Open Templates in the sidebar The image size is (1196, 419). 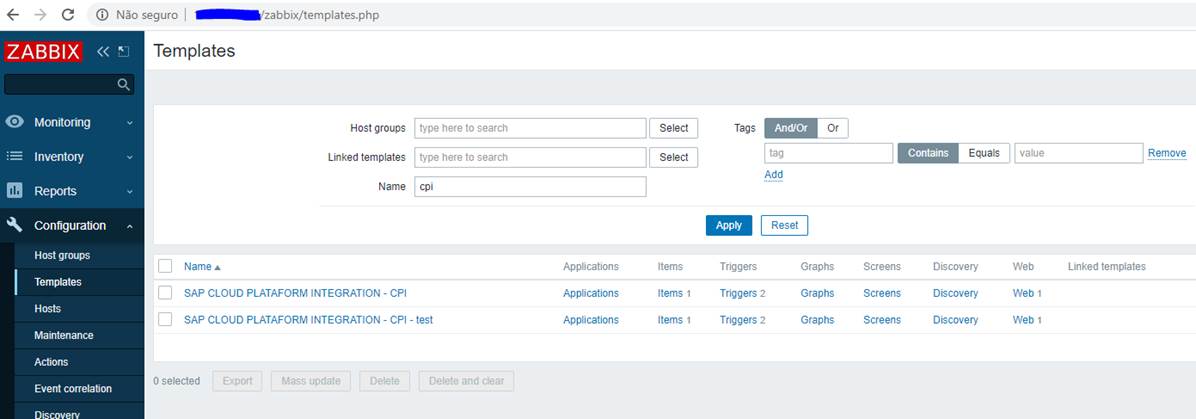57,282
